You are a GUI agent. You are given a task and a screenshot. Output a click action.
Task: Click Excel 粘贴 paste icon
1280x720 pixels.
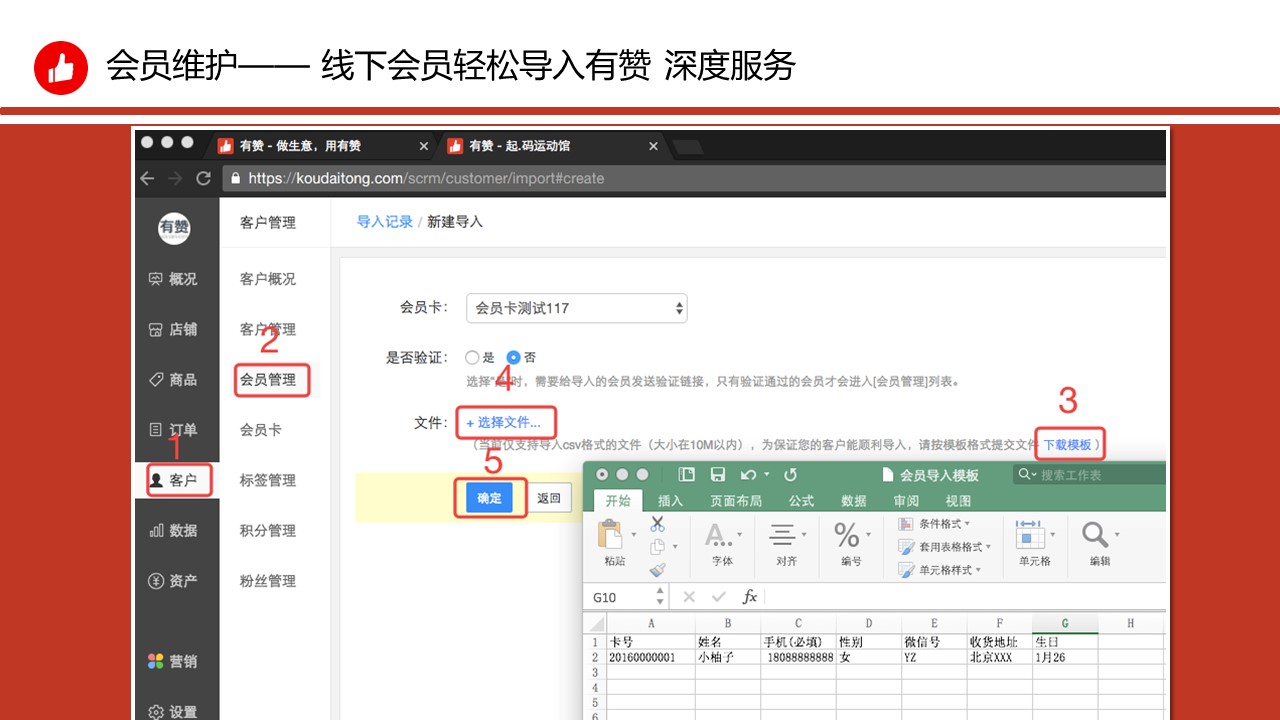610,535
